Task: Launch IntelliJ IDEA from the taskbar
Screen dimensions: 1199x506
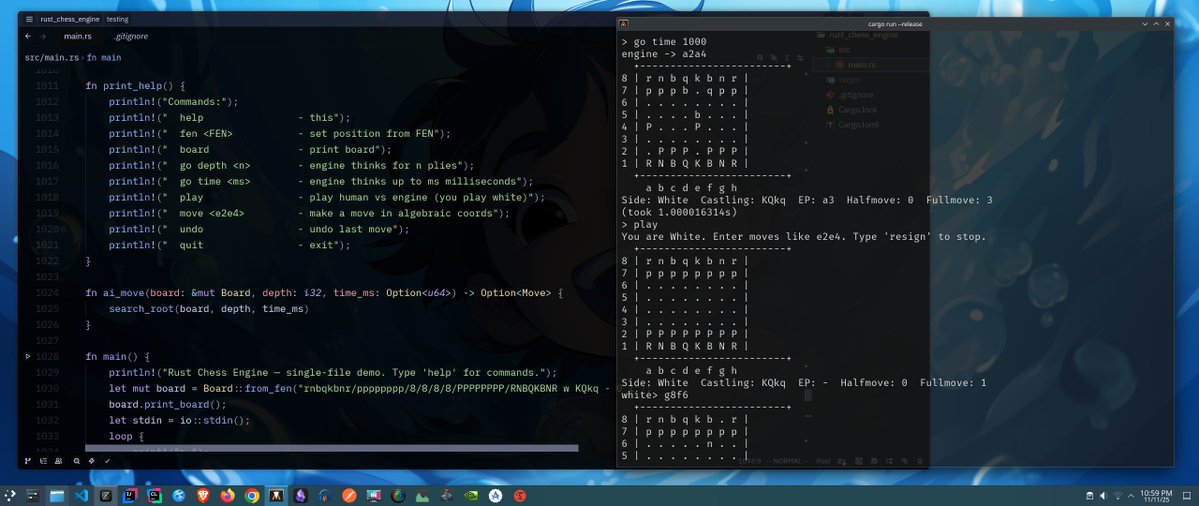Action: click(x=129, y=495)
